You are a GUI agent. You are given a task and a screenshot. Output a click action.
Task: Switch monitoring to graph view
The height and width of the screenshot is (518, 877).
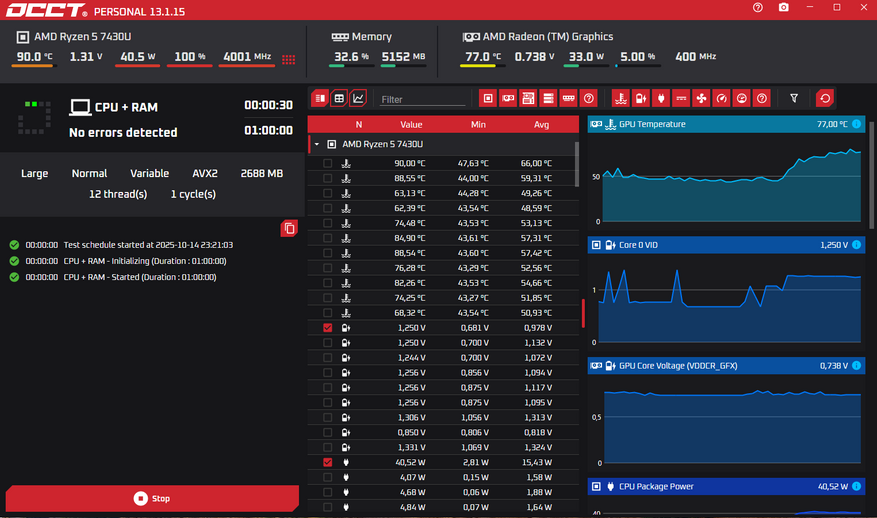(x=359, y=98)
